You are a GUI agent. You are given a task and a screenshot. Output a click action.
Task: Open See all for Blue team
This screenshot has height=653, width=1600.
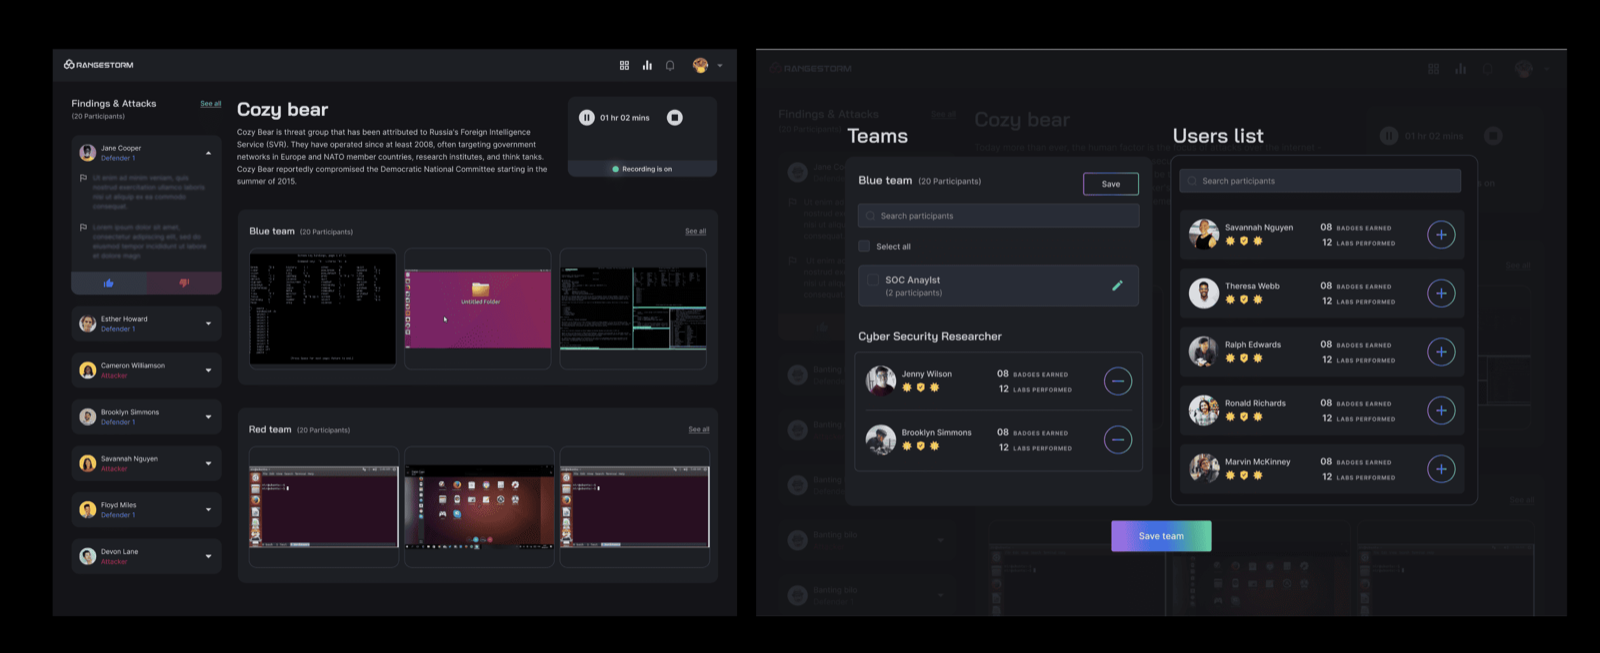click(695, 231)
